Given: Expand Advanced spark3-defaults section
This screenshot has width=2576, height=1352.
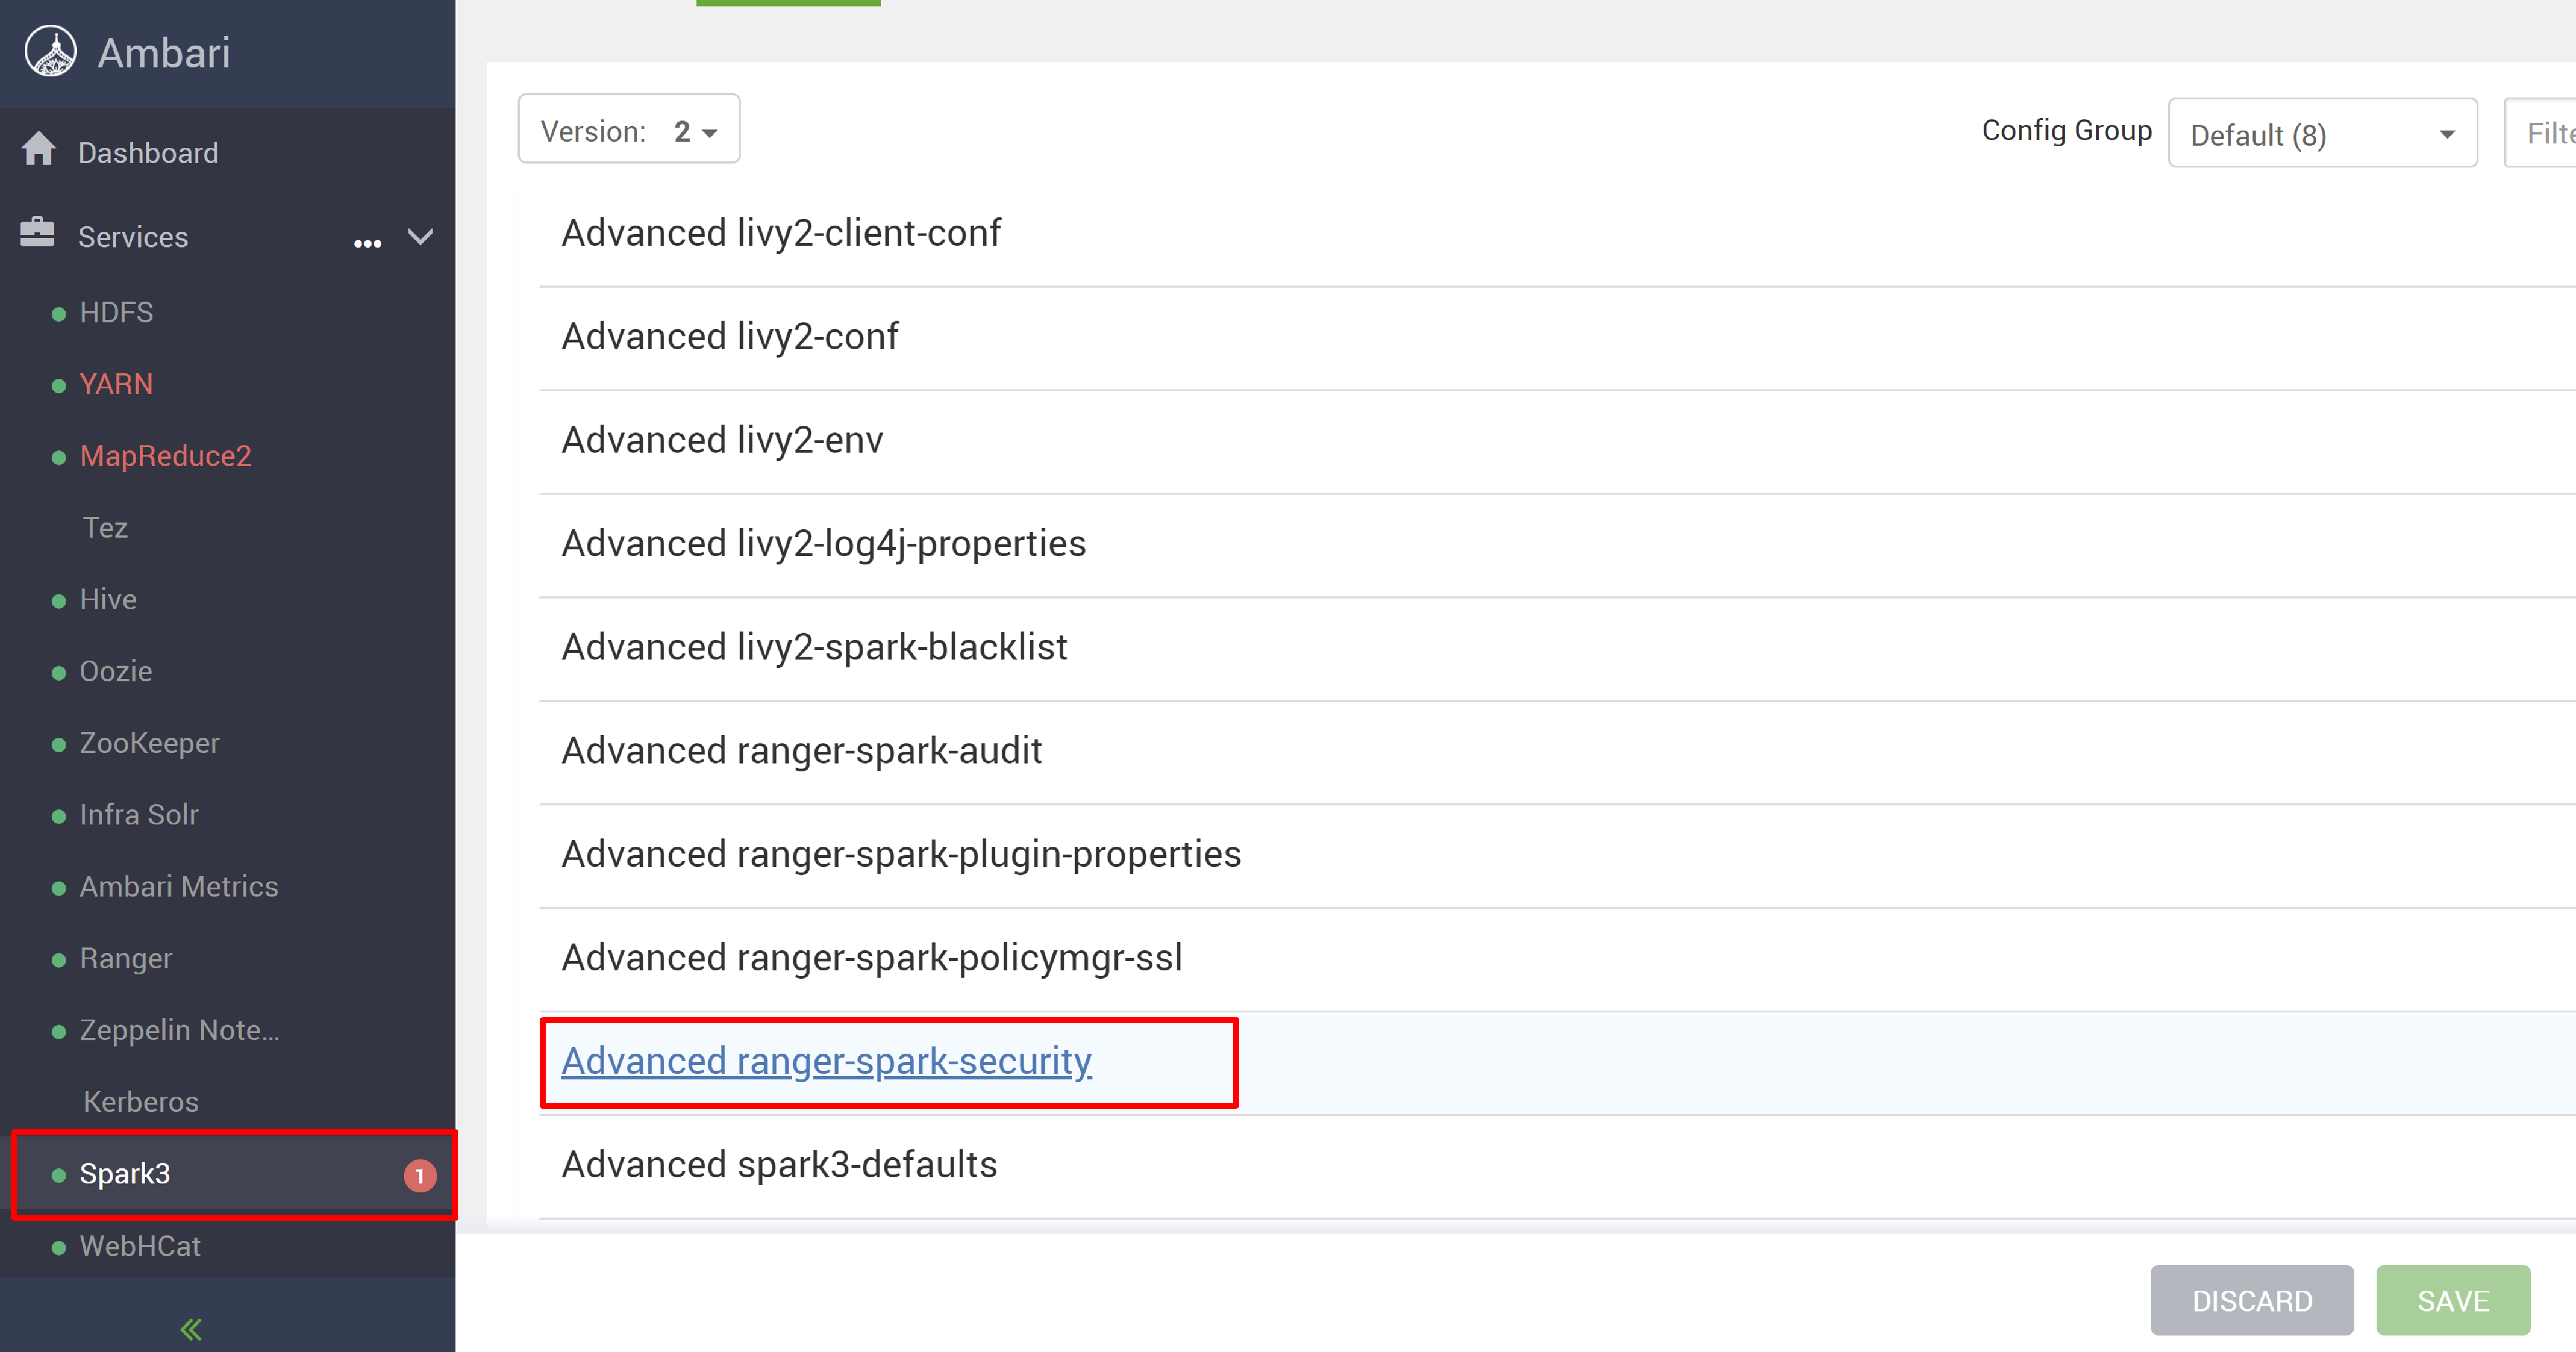Looking at the screenshot, I should (x=779, y=1165).
